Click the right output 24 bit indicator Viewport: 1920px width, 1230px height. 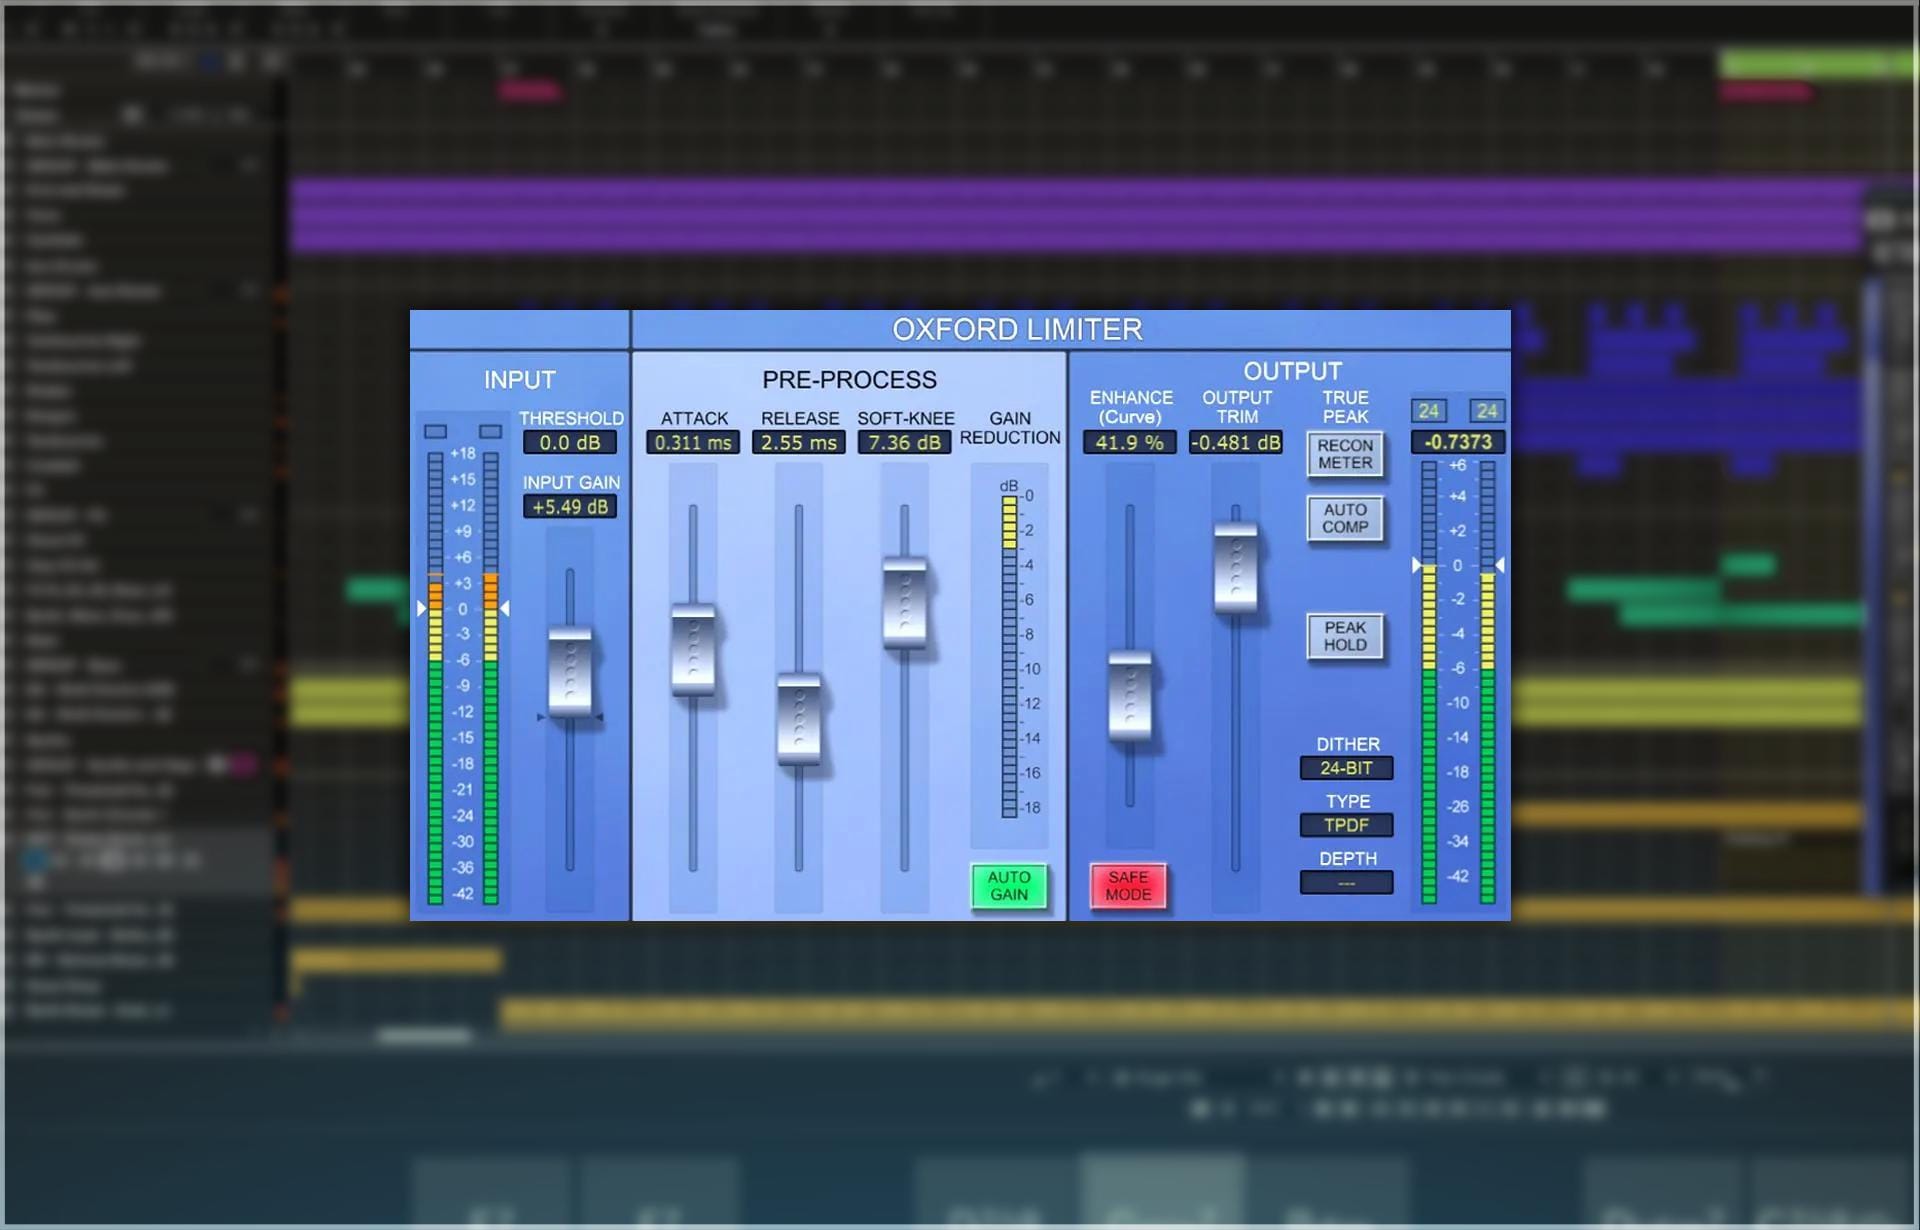(x=1487, y=411)
